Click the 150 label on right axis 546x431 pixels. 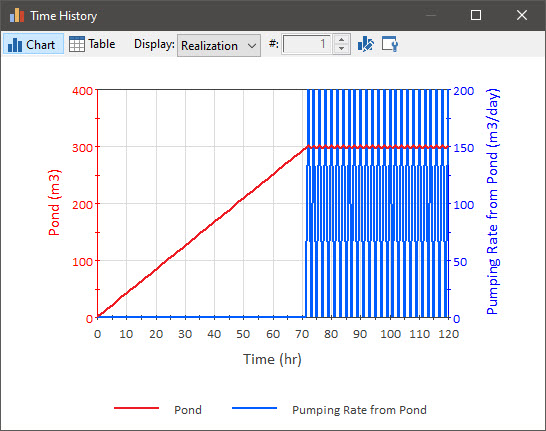463,148
